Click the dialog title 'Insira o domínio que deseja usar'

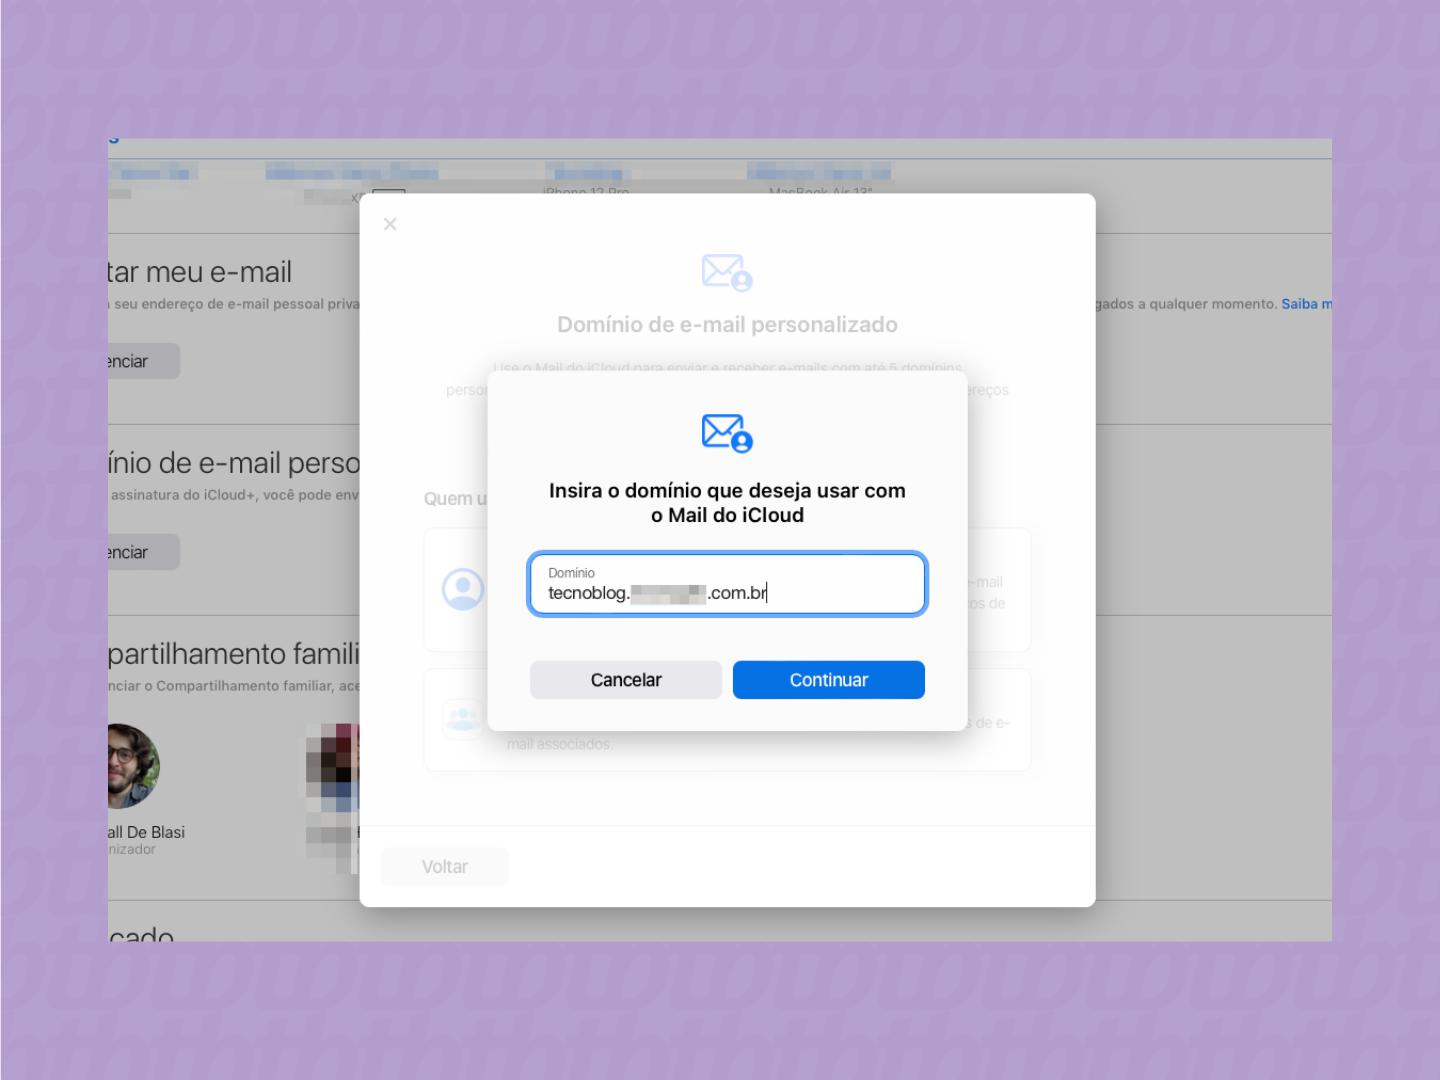(x=727, y=503)
